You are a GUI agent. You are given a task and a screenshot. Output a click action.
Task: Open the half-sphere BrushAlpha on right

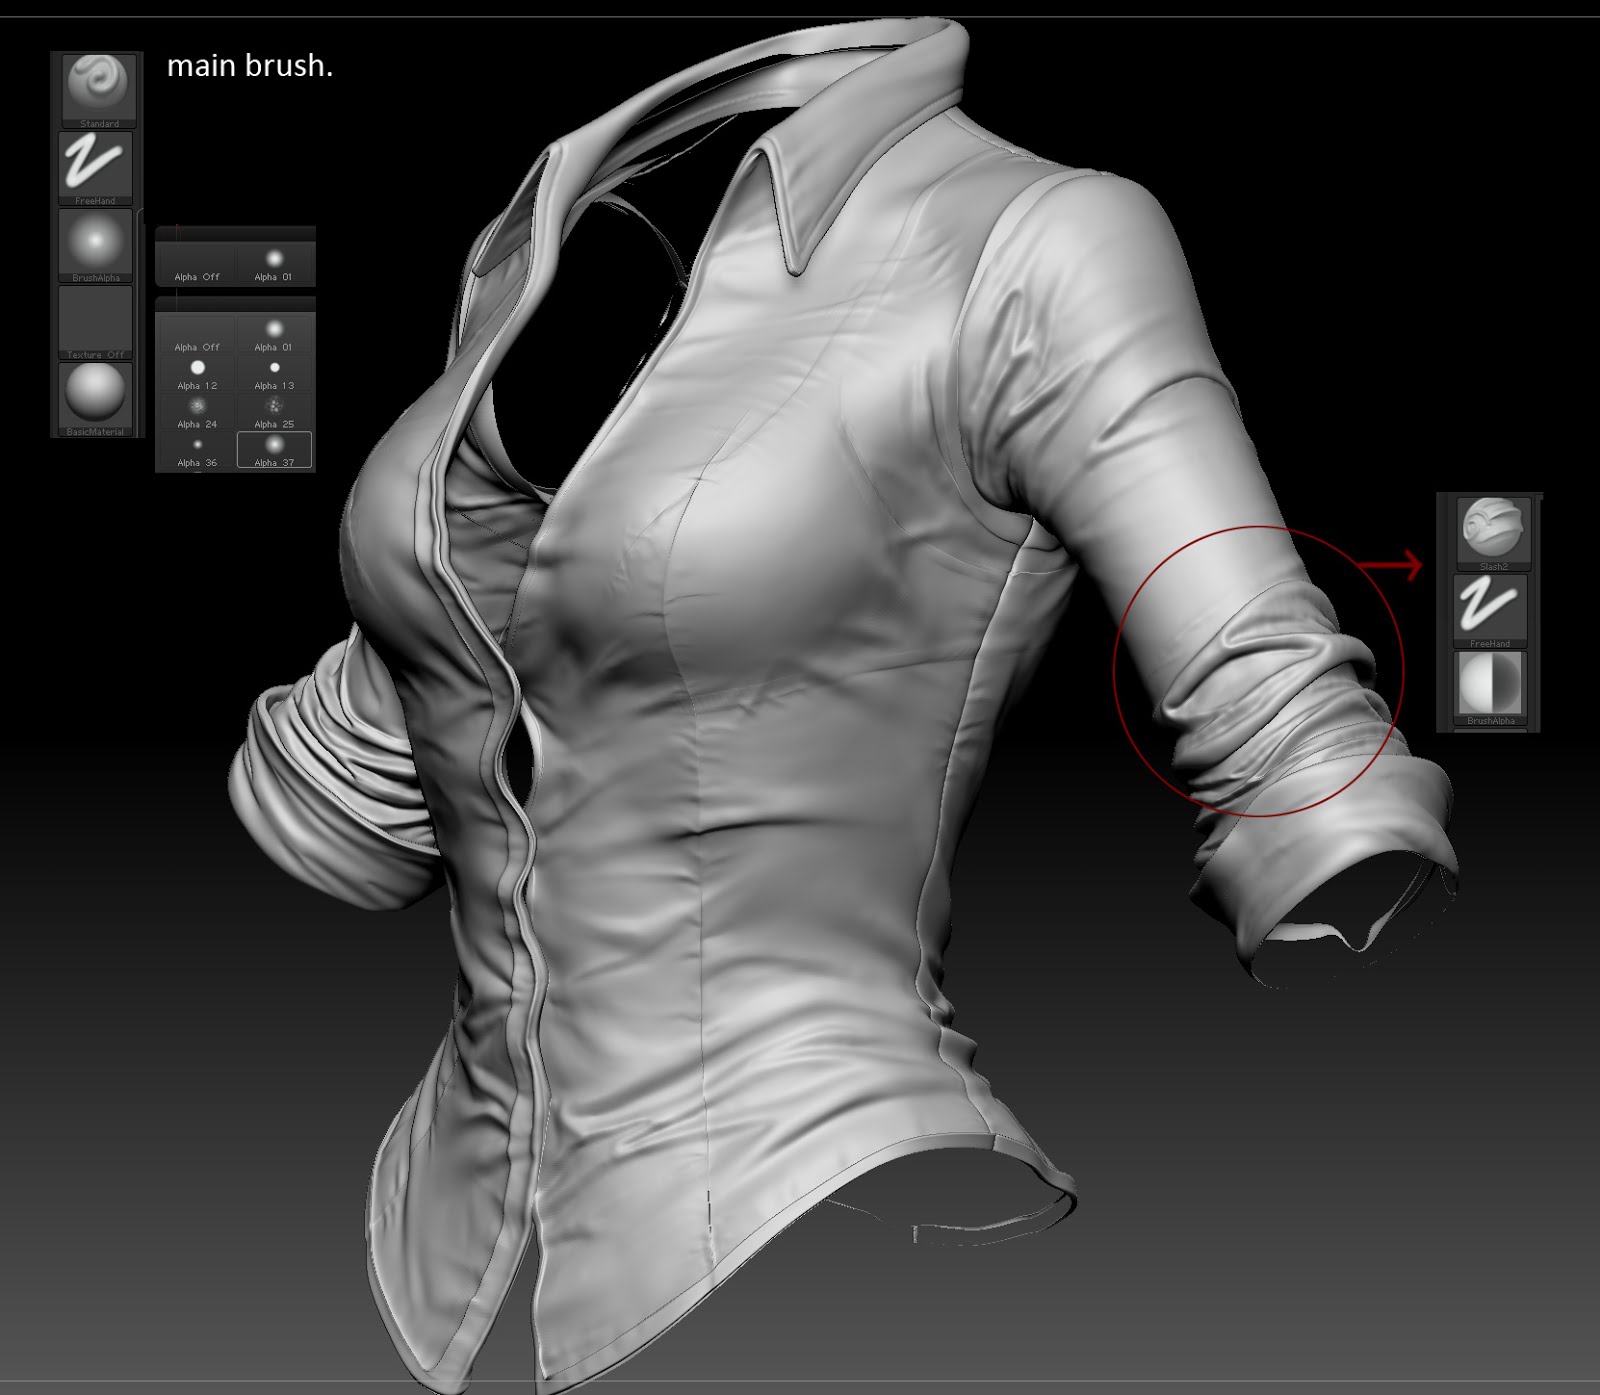pyautogui.click(x=1491, y=688)
